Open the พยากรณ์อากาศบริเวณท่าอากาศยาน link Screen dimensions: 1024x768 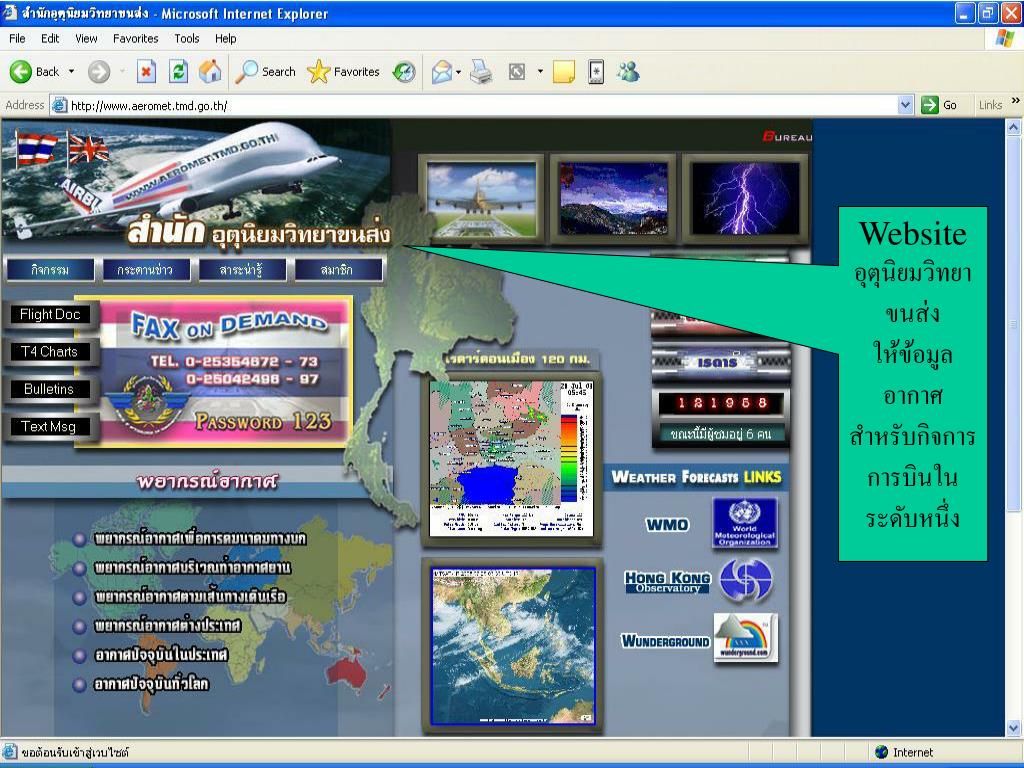click(193, 568)
